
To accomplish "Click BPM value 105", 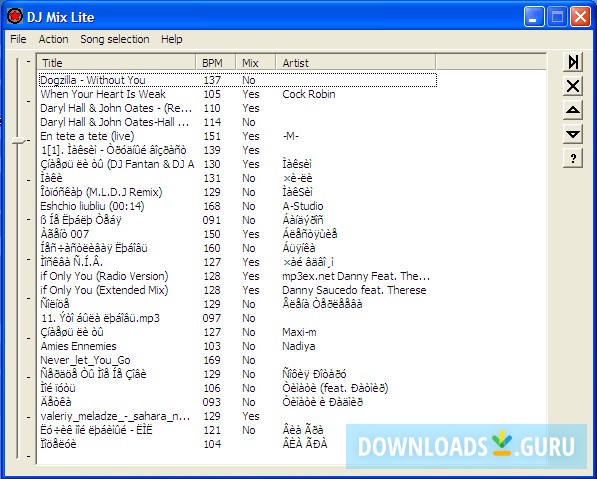I will 212,94.
